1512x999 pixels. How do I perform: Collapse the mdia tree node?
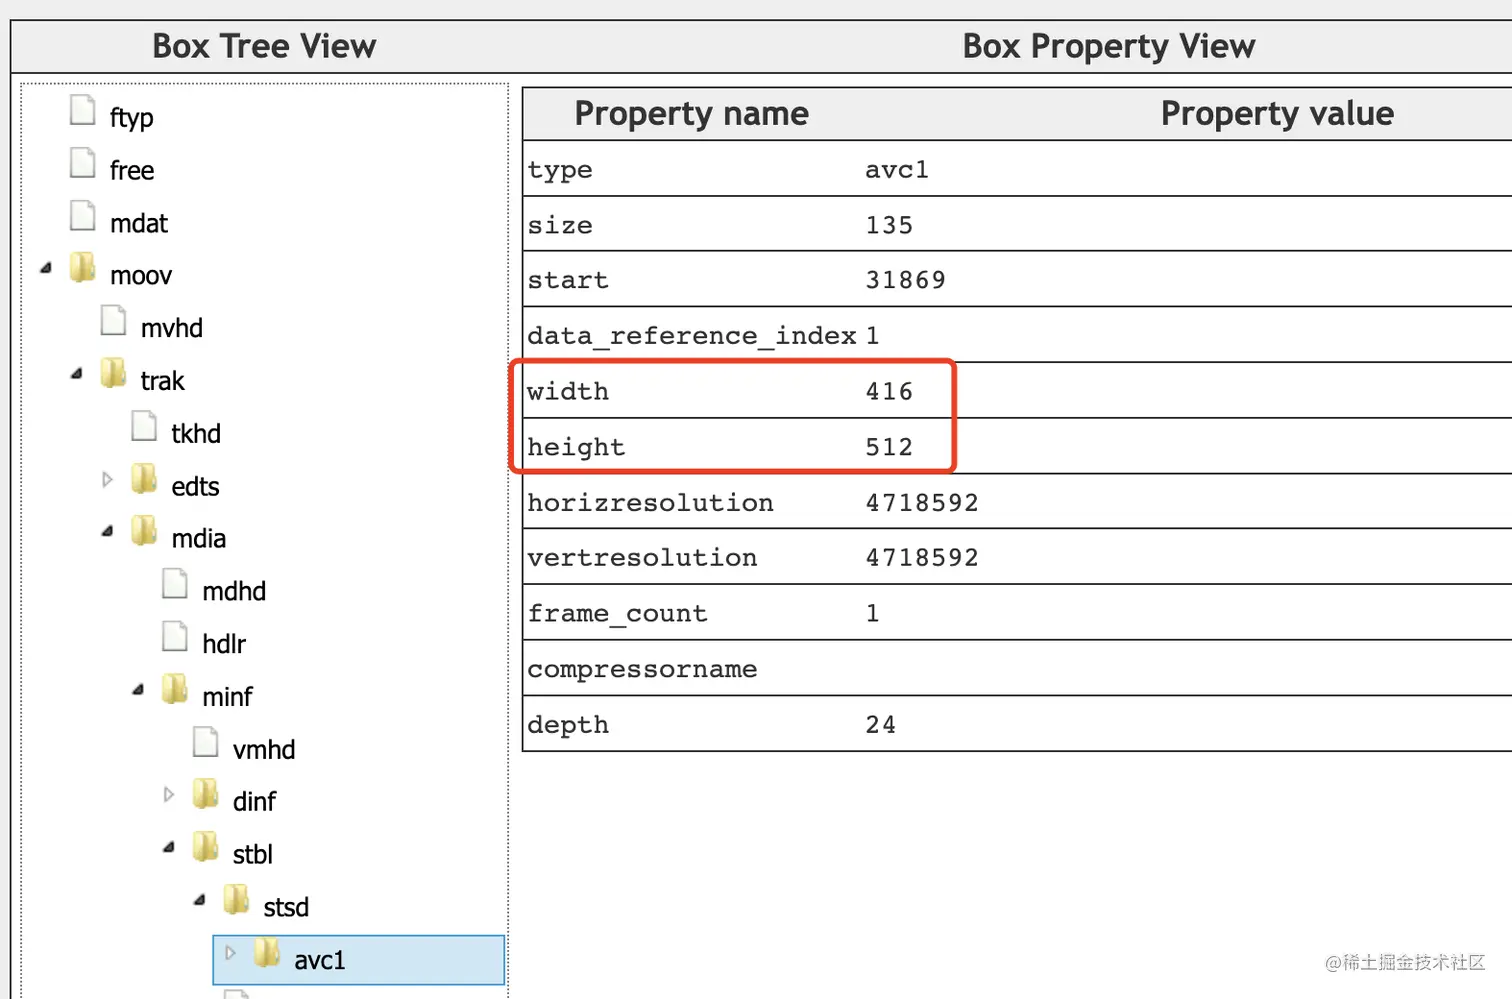click(107, 532)
